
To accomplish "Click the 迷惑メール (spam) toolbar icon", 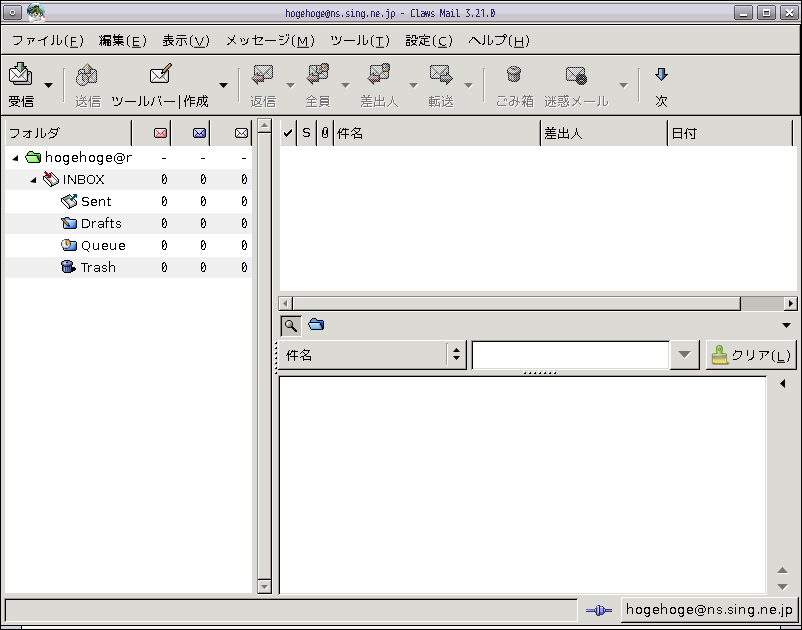I will tap(576, 75).
